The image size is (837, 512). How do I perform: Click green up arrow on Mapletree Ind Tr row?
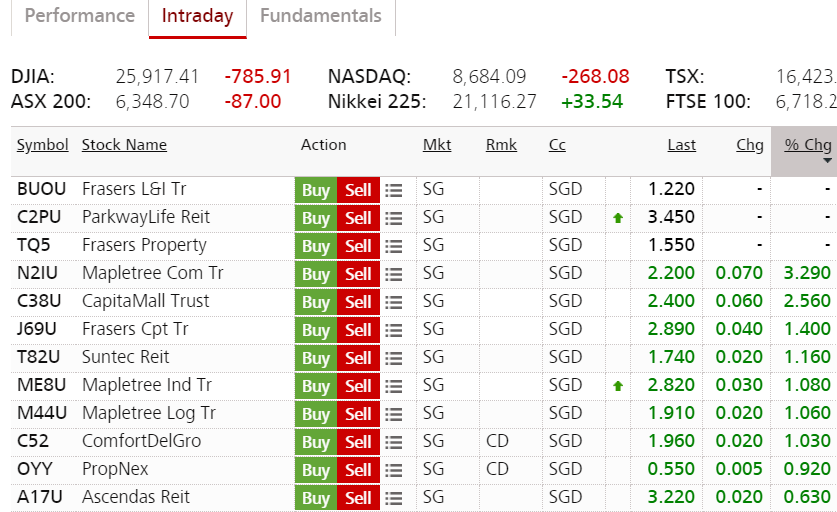click(x=618, y=386)
